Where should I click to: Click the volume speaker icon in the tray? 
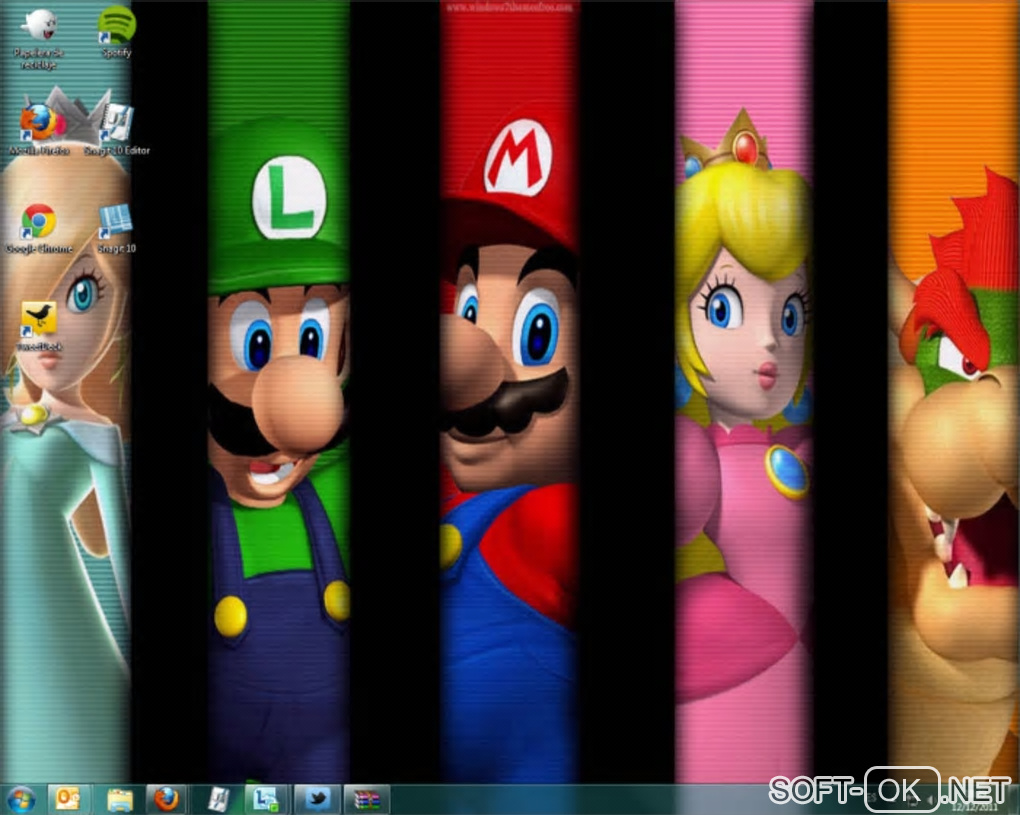tap(930, 799)
